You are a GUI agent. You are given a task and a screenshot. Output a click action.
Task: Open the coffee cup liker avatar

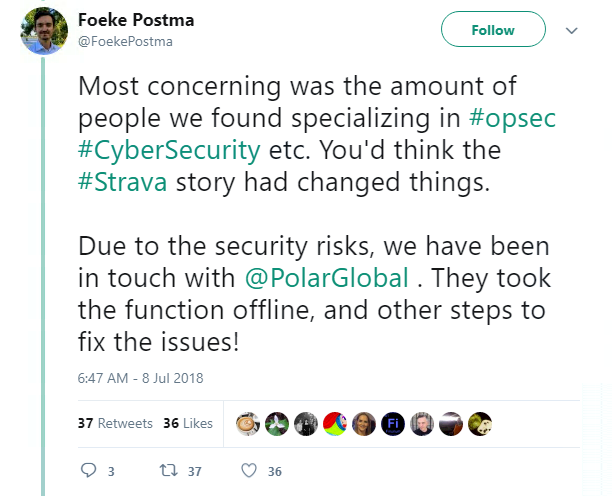tap(248, 424)
